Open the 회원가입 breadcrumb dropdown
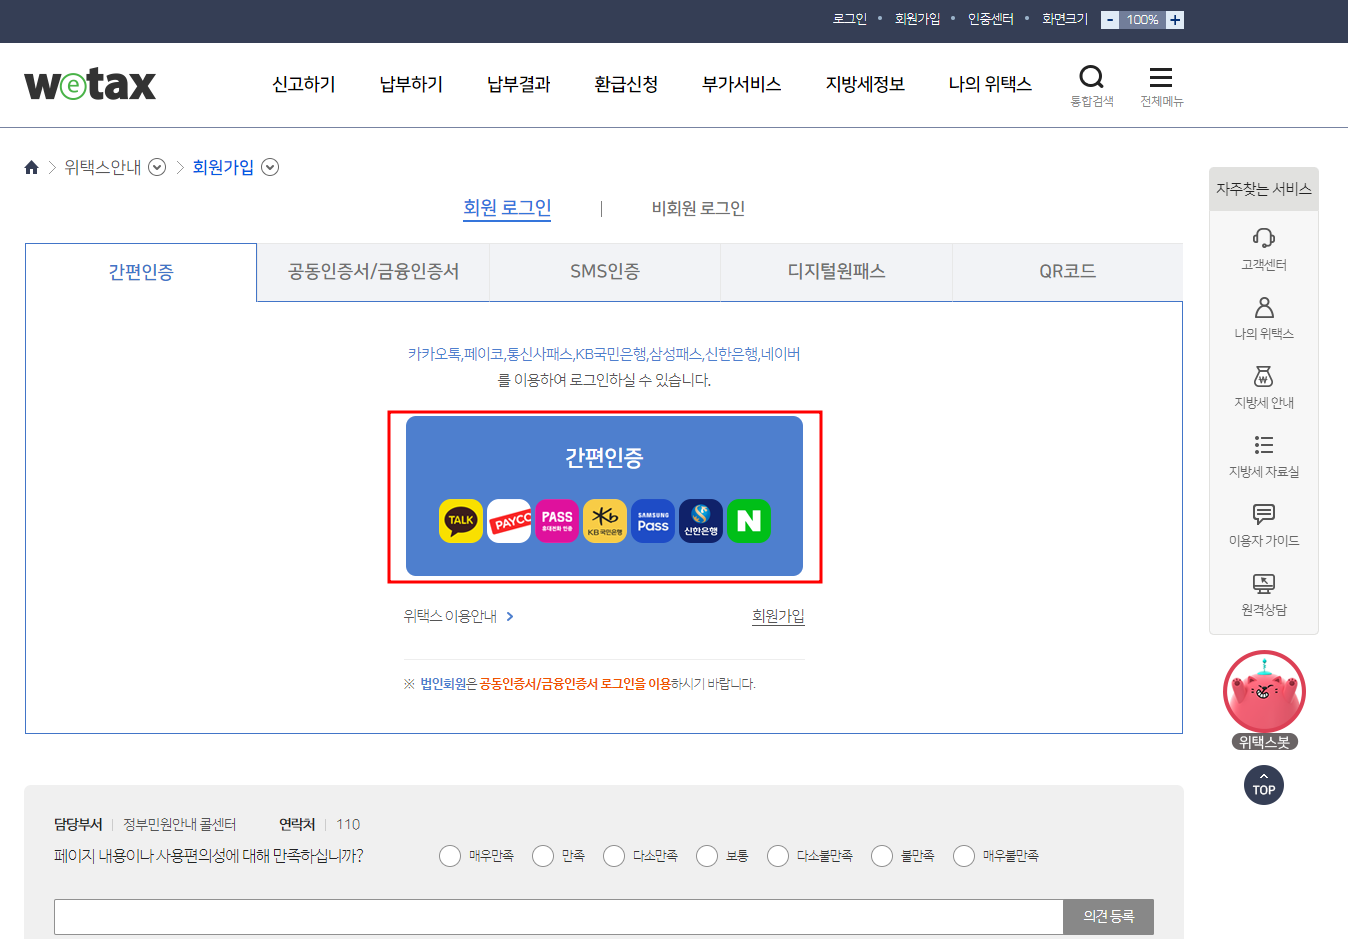Viewport: 1348px width, 939px height. pyautogui.click(x=269, y=167)
